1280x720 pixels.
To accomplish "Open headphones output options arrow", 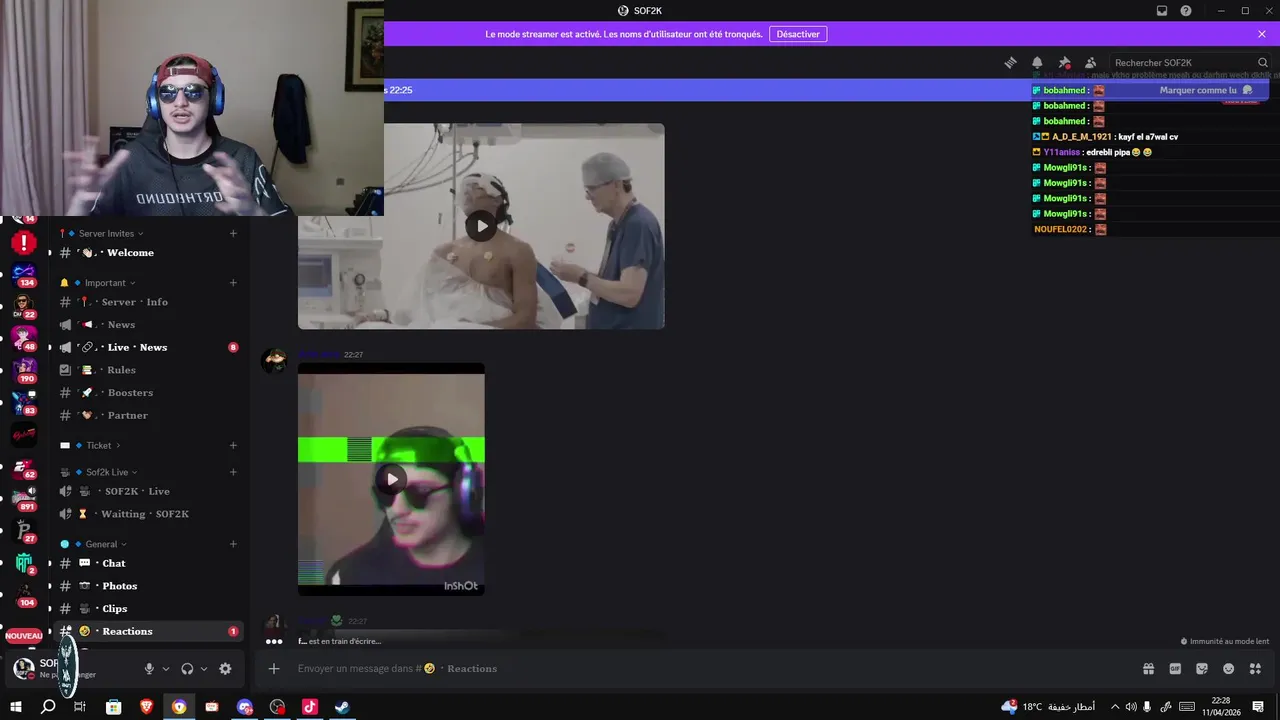I will [x=204, y=669].
